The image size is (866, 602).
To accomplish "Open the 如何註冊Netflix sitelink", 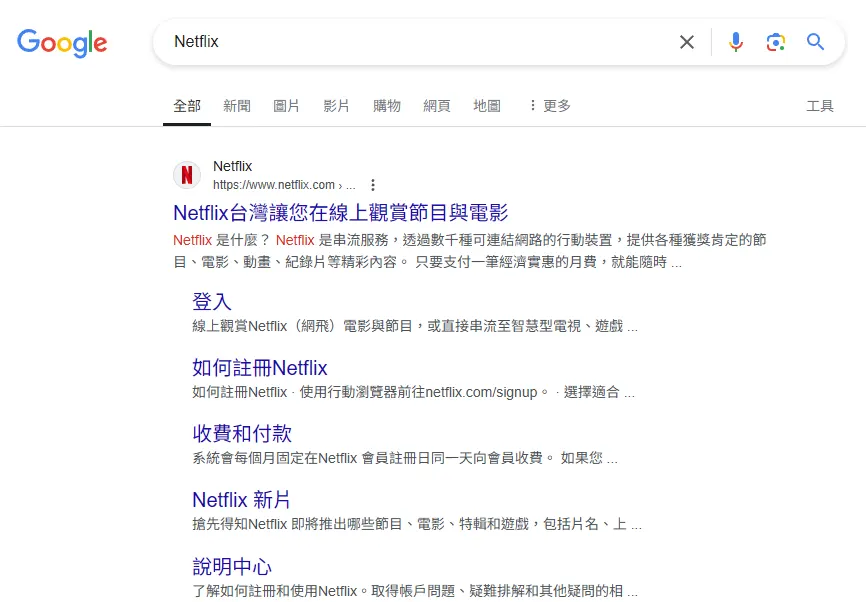I will [260, 368].
